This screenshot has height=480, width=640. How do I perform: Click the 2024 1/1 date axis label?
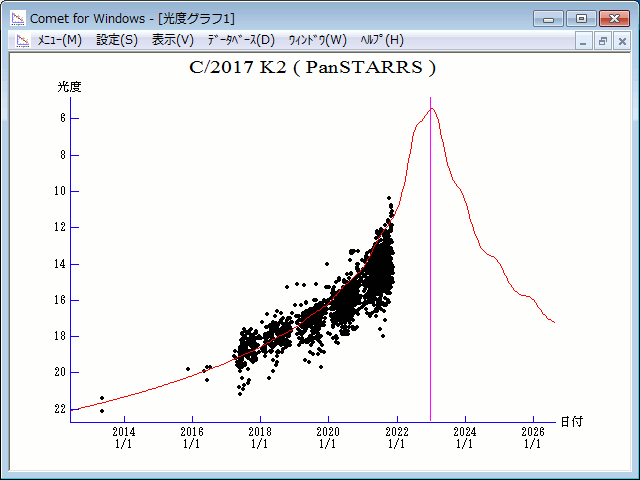point(465,437)
